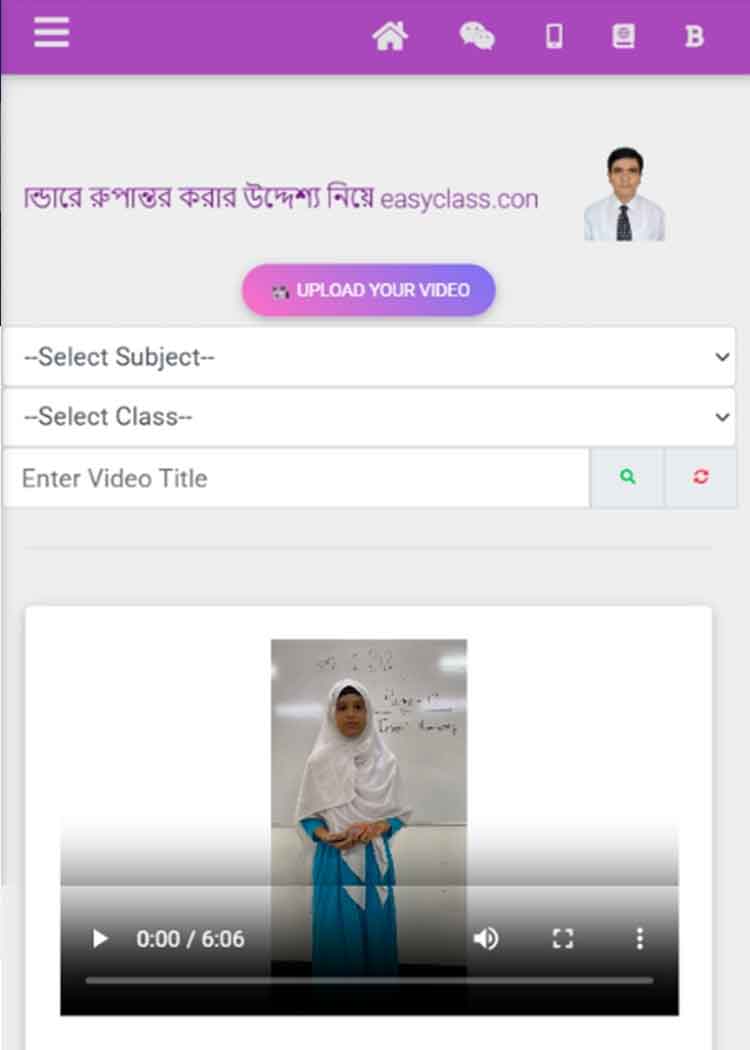
Task: Click the bold B icon in header
Action: (694, 36)
